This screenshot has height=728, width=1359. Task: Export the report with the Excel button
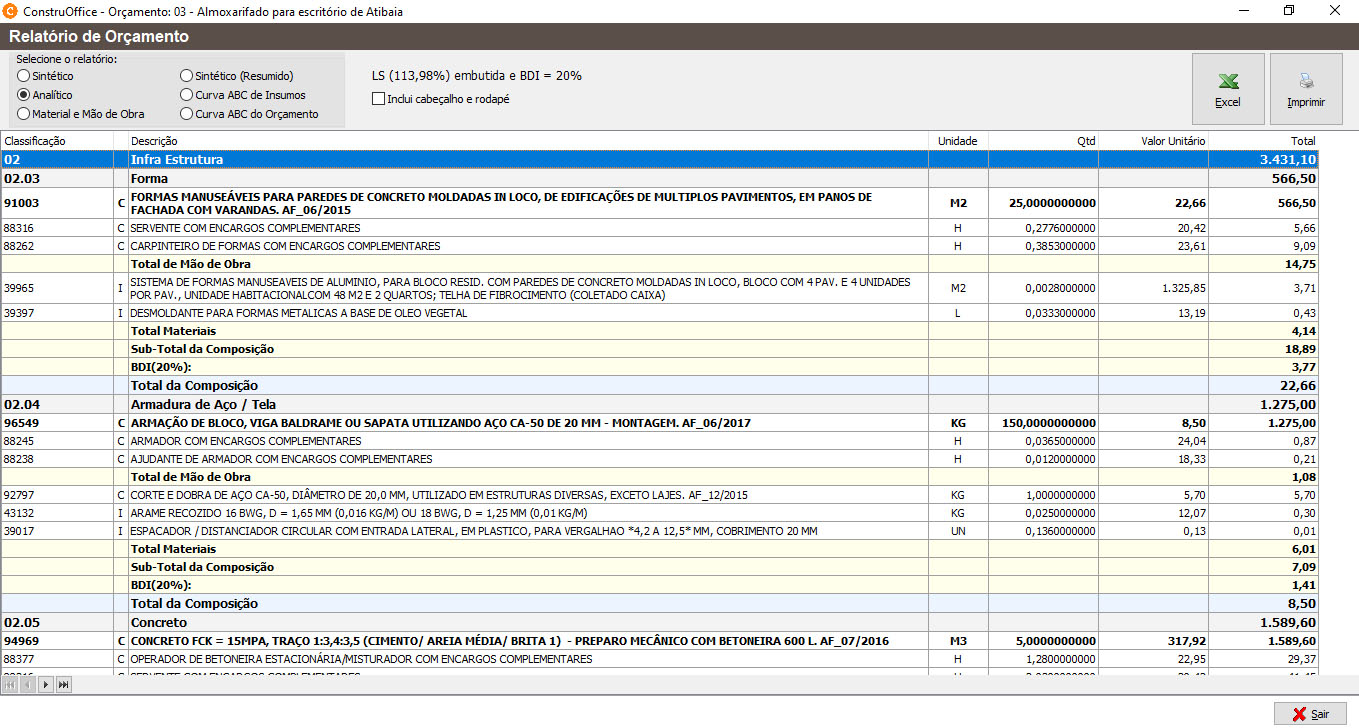click(1228, 89)
